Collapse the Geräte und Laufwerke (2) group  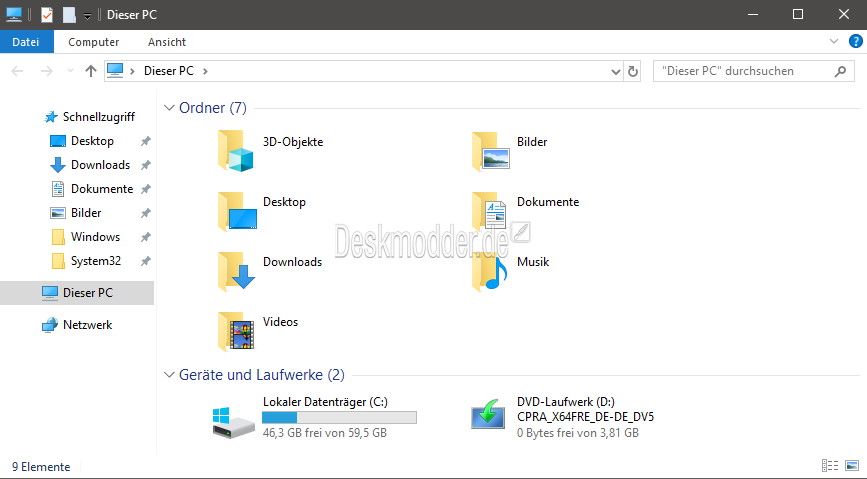click(169, 375)
